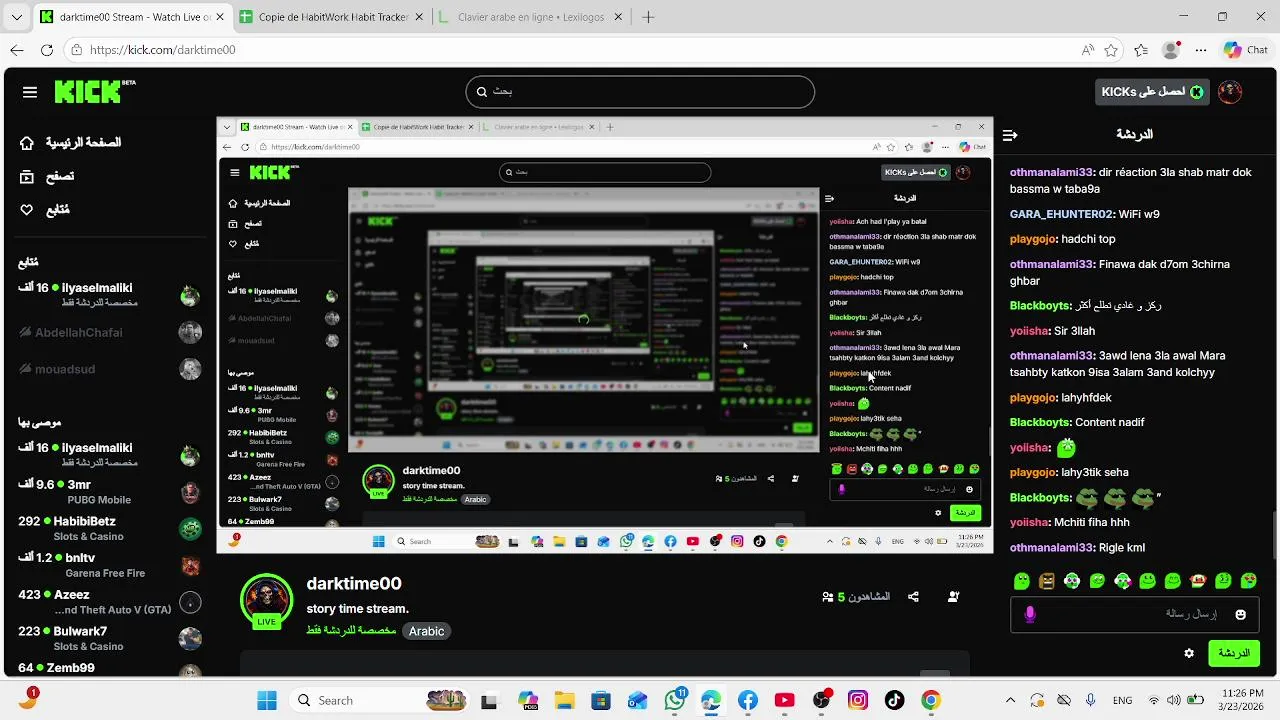
Task: Open Edge profile icon in toolbar
Action: click(1171, 50)
